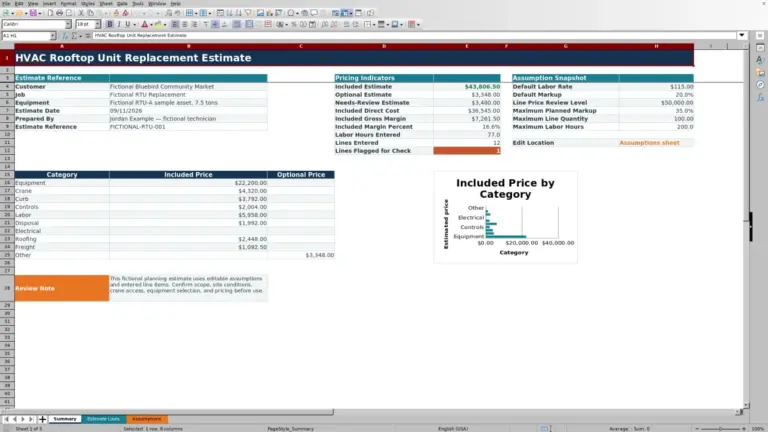Viewport: 768px width, 432px height.
Task: Open the Name Box dropdown arrow
Action: click(x=52, y=35)
